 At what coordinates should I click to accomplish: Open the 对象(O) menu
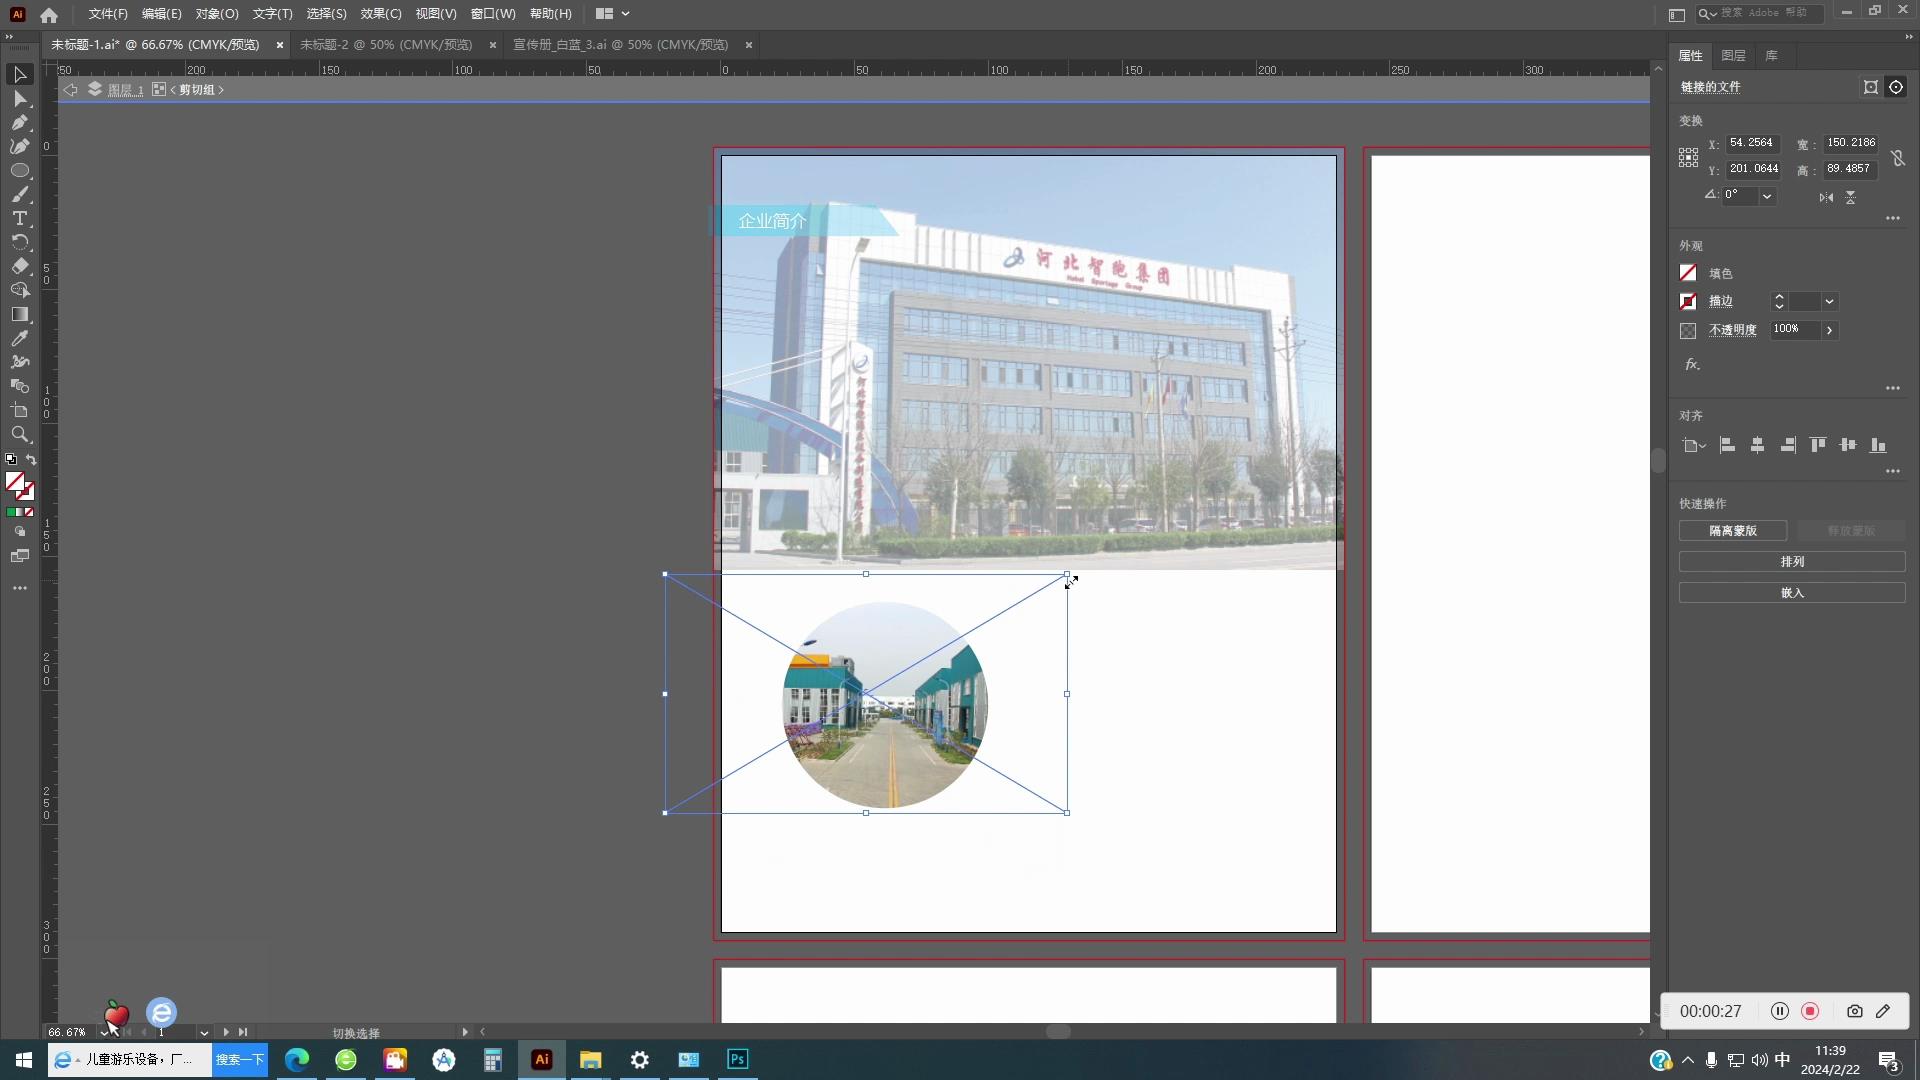pyautogui.click(x=217, y=14)
